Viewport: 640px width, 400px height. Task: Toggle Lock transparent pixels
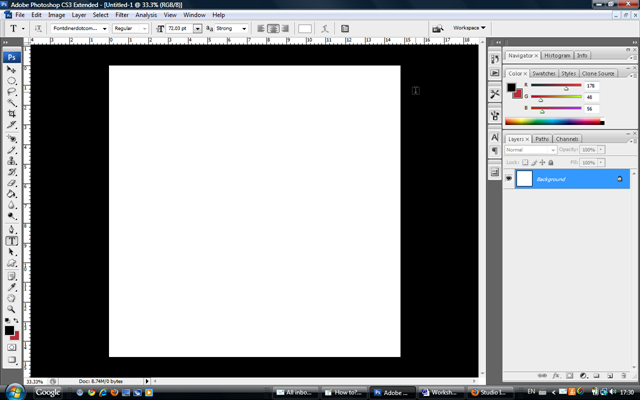point(525,162)
